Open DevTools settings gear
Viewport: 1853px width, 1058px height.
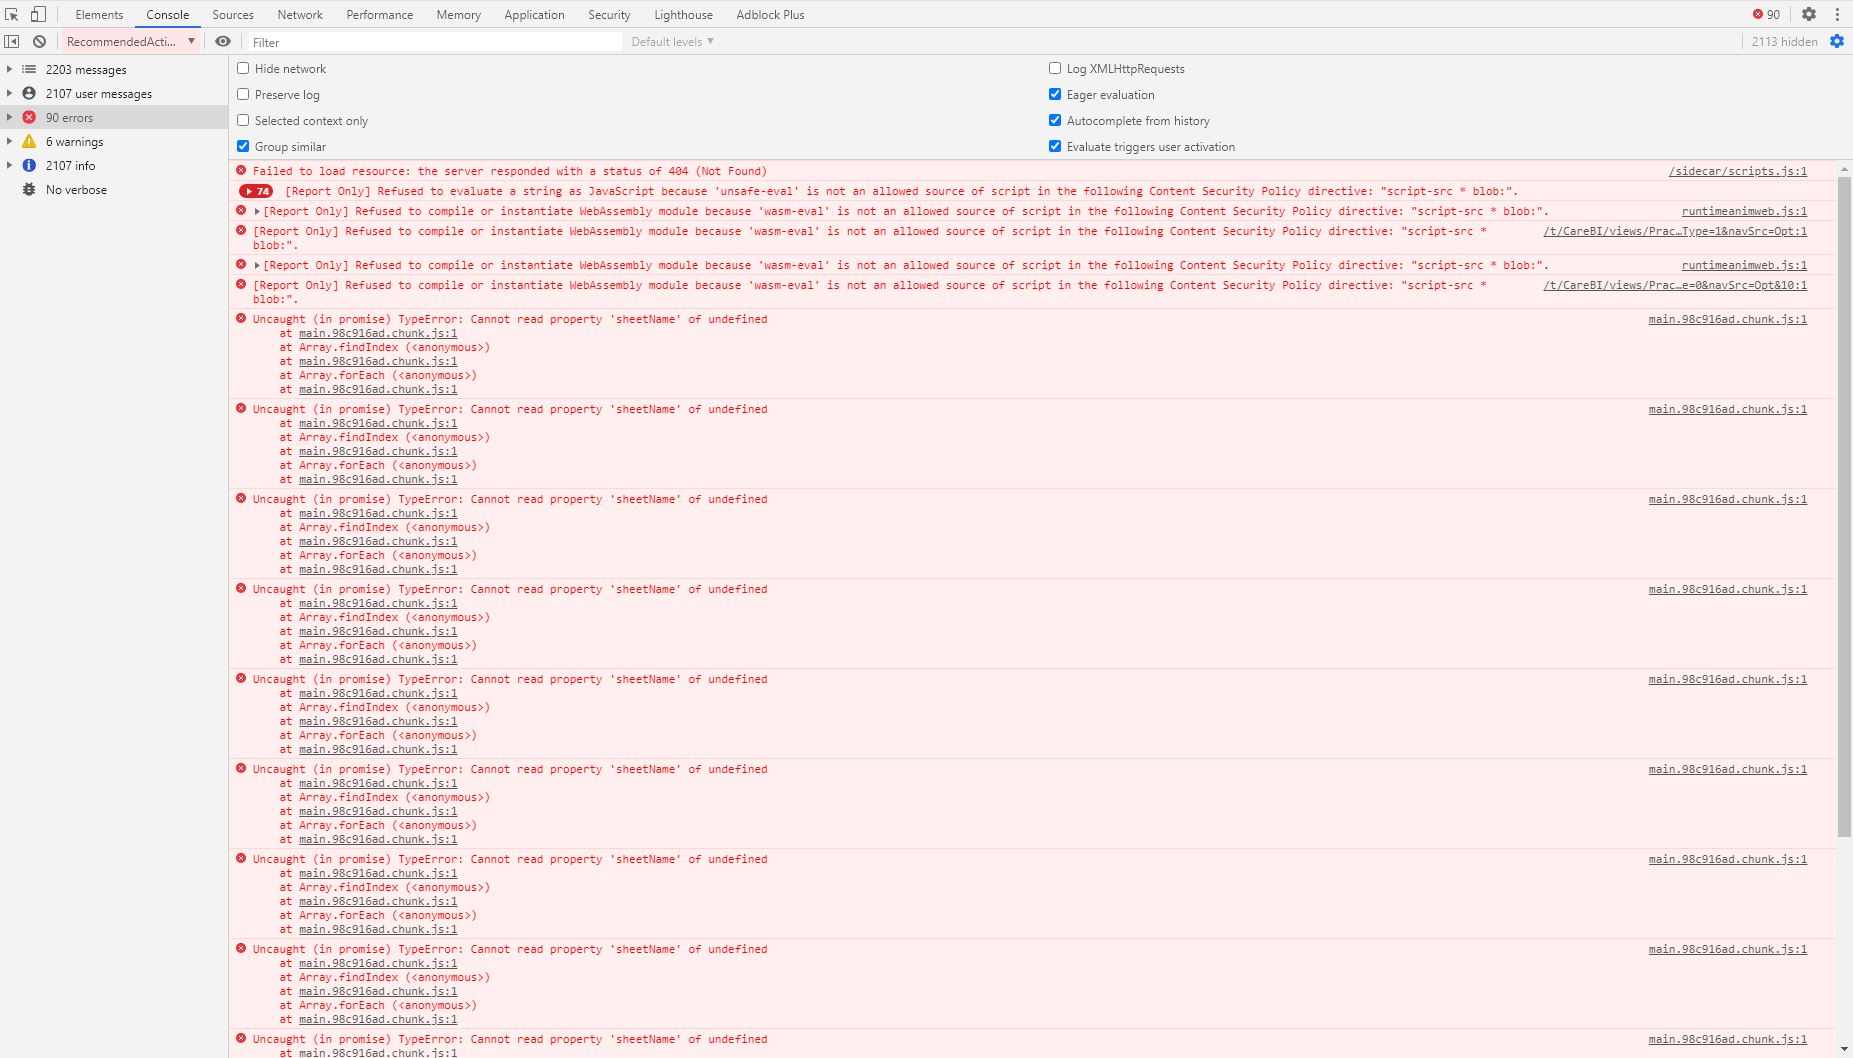coord(1810,14)
